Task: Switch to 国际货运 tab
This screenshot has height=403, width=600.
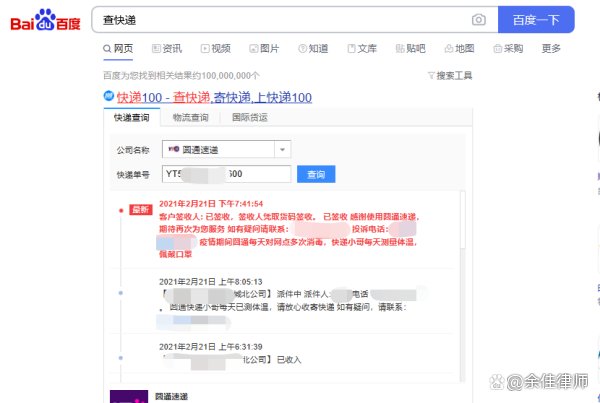Action: pyautogui.click(x=250, y=117)
